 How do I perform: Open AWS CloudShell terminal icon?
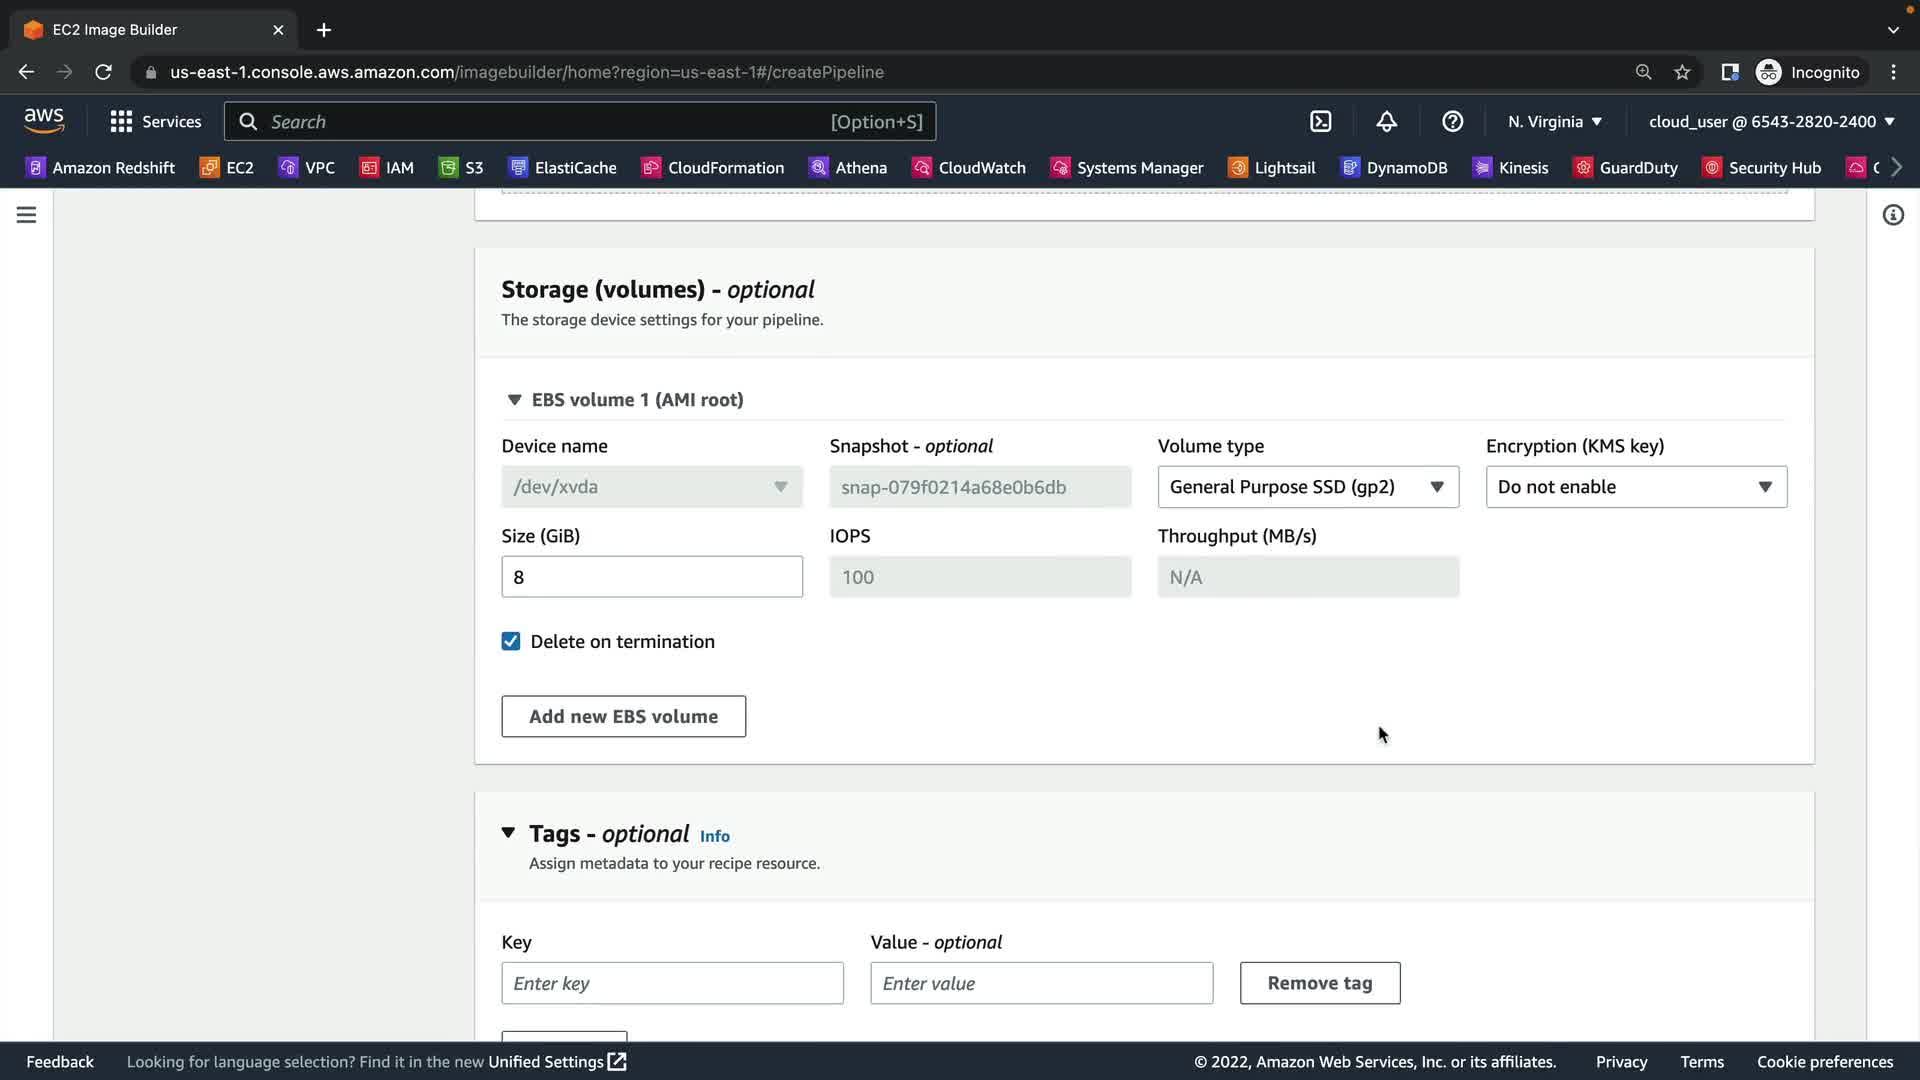tap(1320, 121)
